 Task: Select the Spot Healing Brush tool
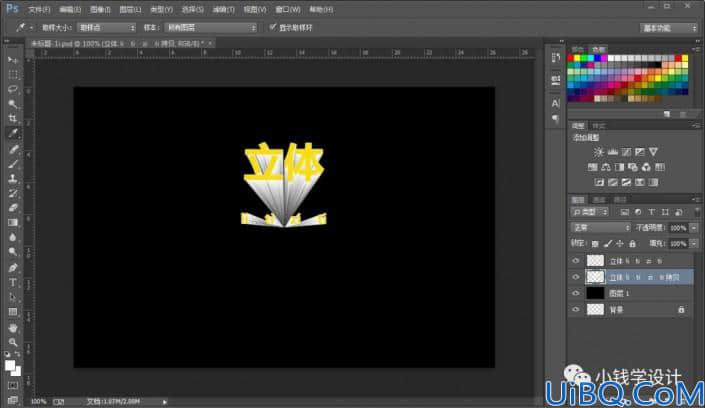point(13,149)
